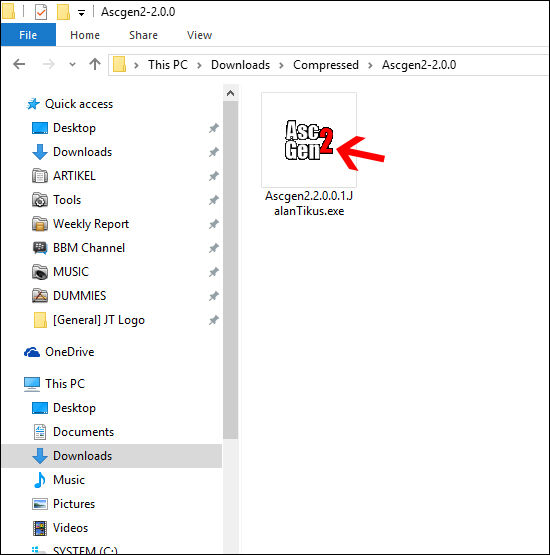Click Compressed in address breadcrumb
Image resolution: width=550 pixels, height=555 pixels.
(x=326, y=65)
